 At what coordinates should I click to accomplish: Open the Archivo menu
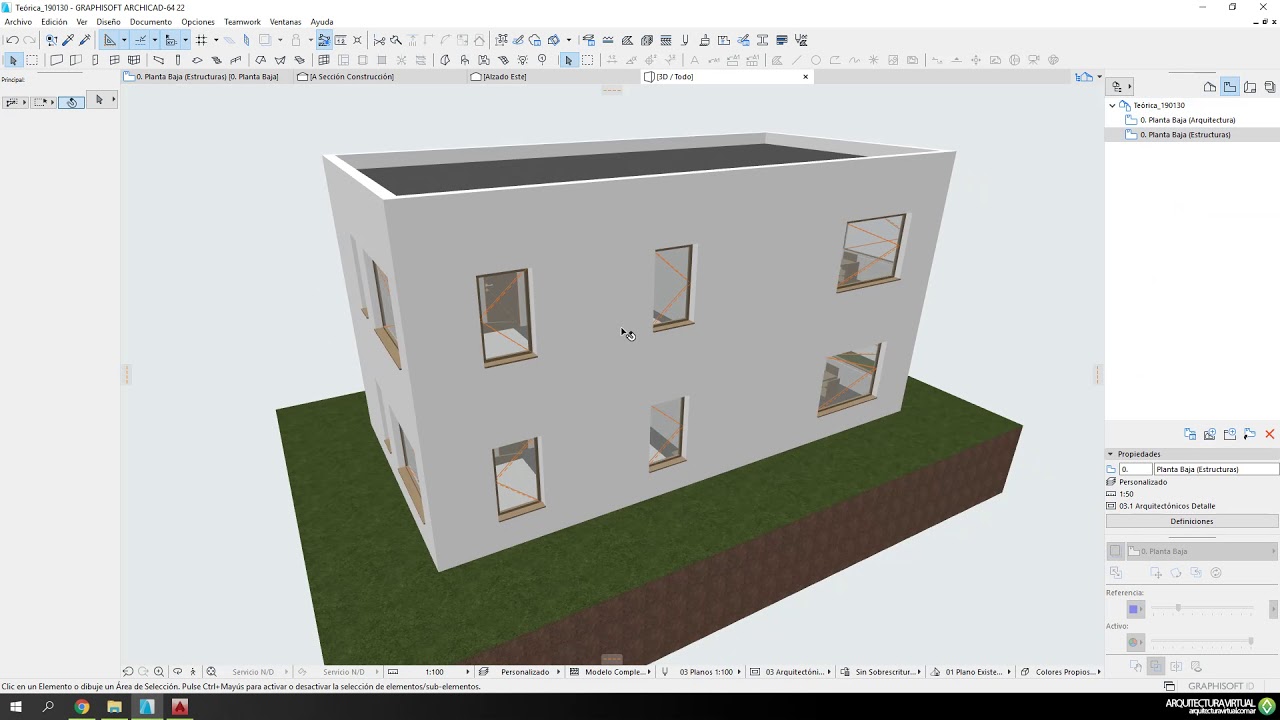[18, 22]
